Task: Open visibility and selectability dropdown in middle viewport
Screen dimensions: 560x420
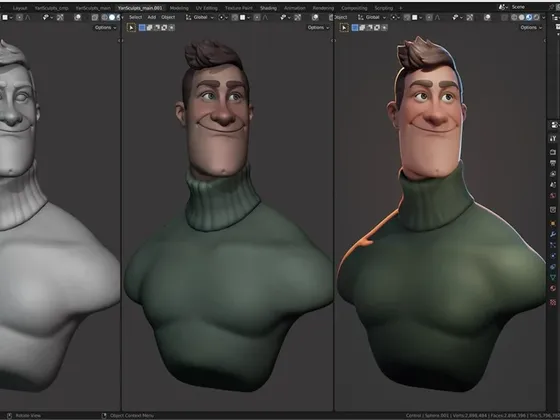Action: 285,17
